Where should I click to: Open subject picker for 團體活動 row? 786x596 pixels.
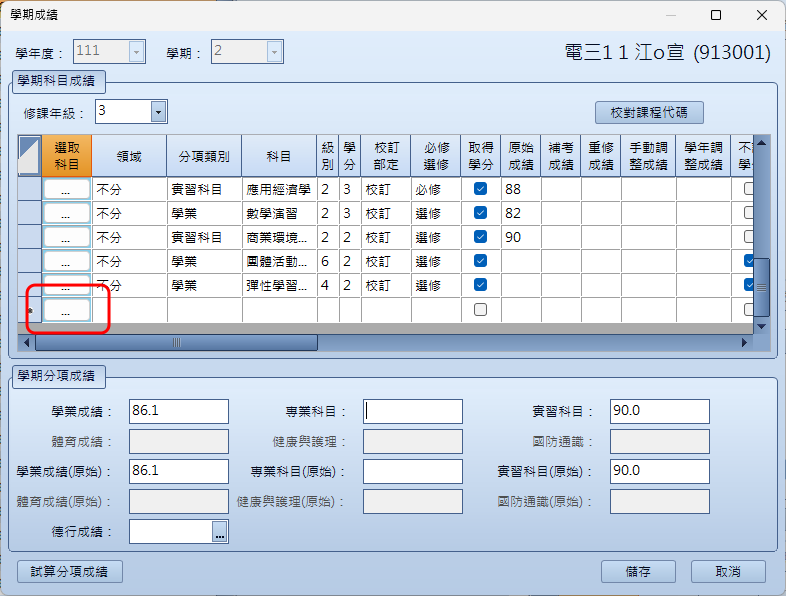pyautogui.click(x=67, y=262)
